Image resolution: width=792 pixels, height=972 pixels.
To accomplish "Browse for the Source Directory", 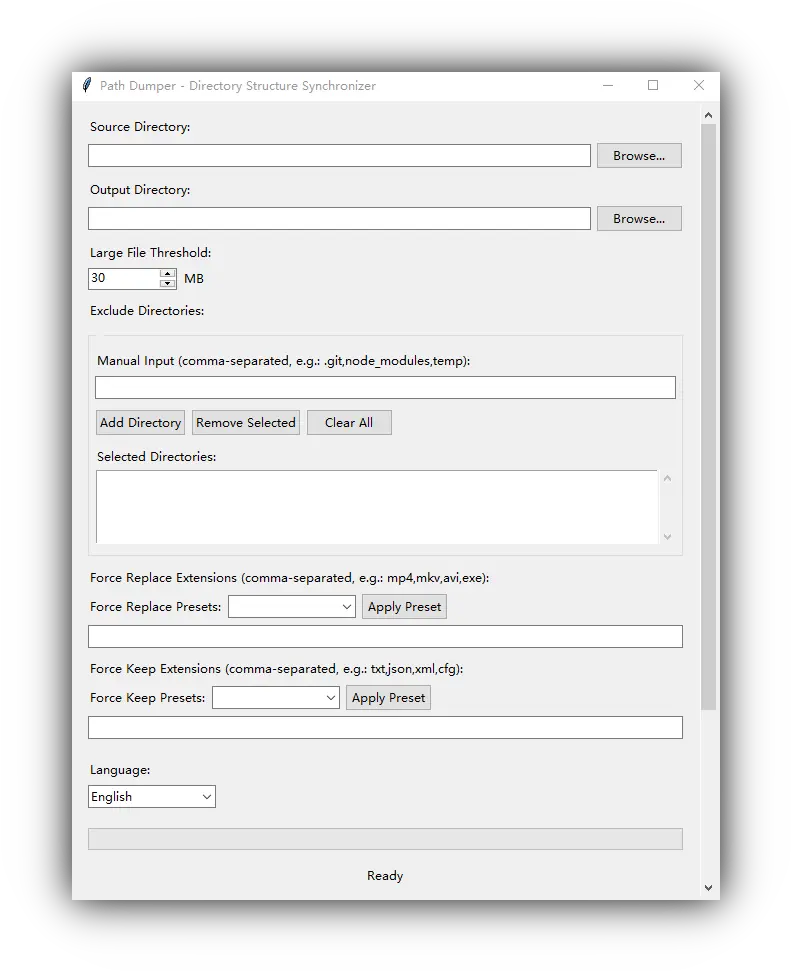I will [x=639, y=156].
